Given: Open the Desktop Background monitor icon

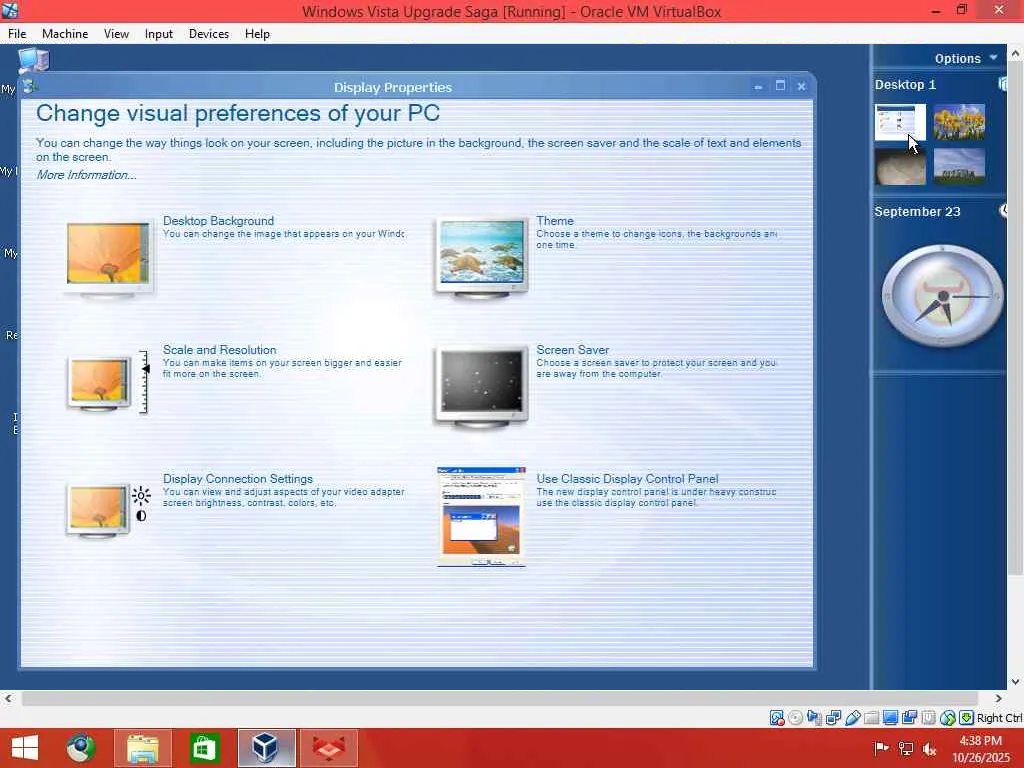Looking at the screenshot, I should (x=109, y=258).
